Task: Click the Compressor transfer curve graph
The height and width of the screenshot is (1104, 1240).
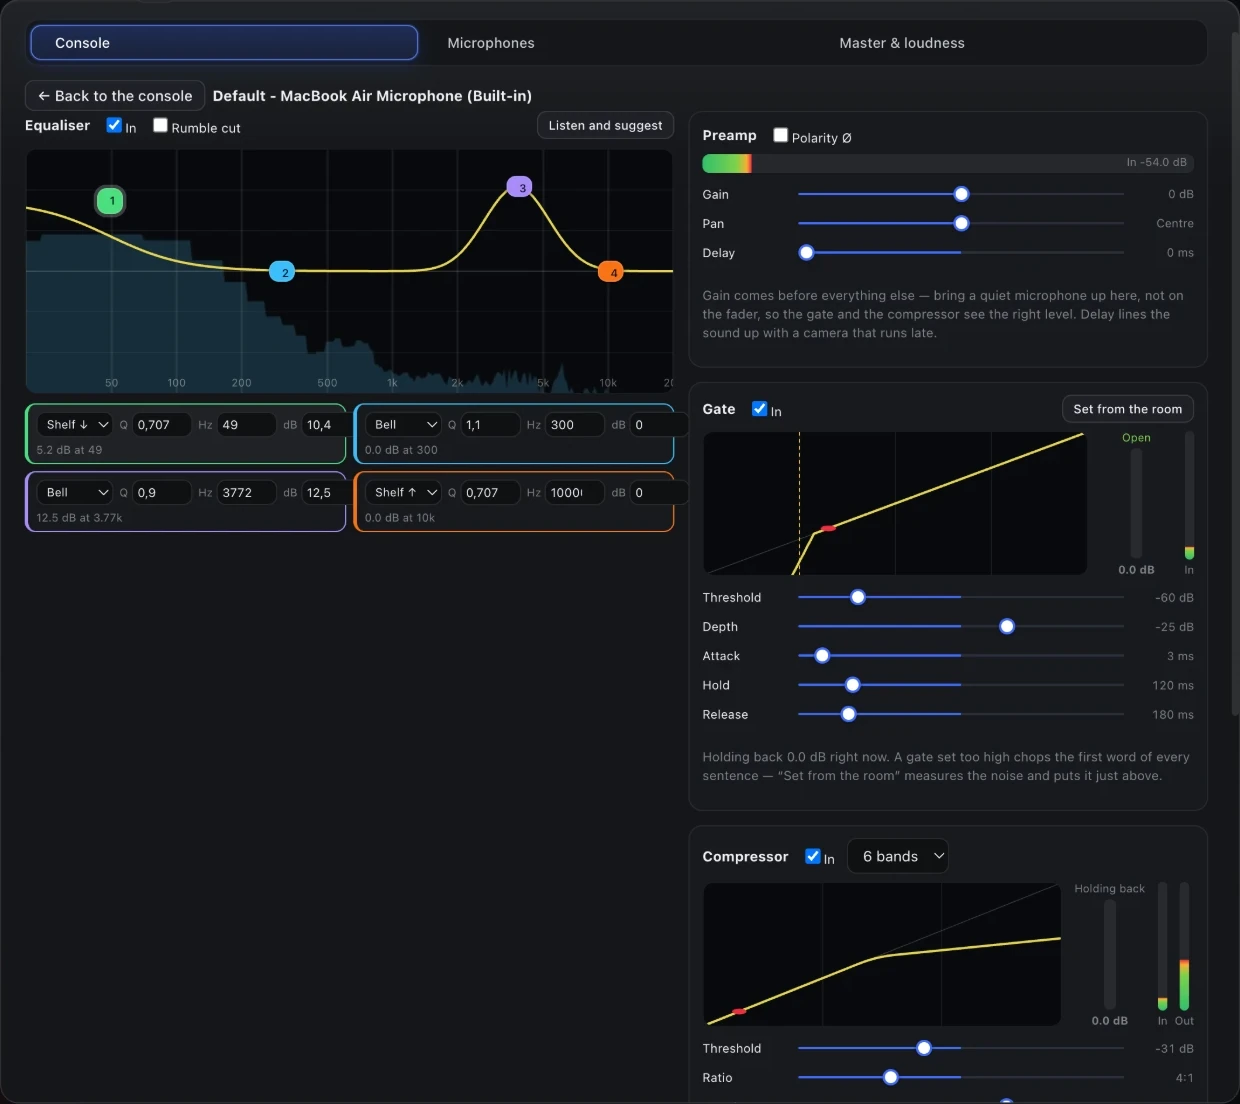Action: pos(882,954)
